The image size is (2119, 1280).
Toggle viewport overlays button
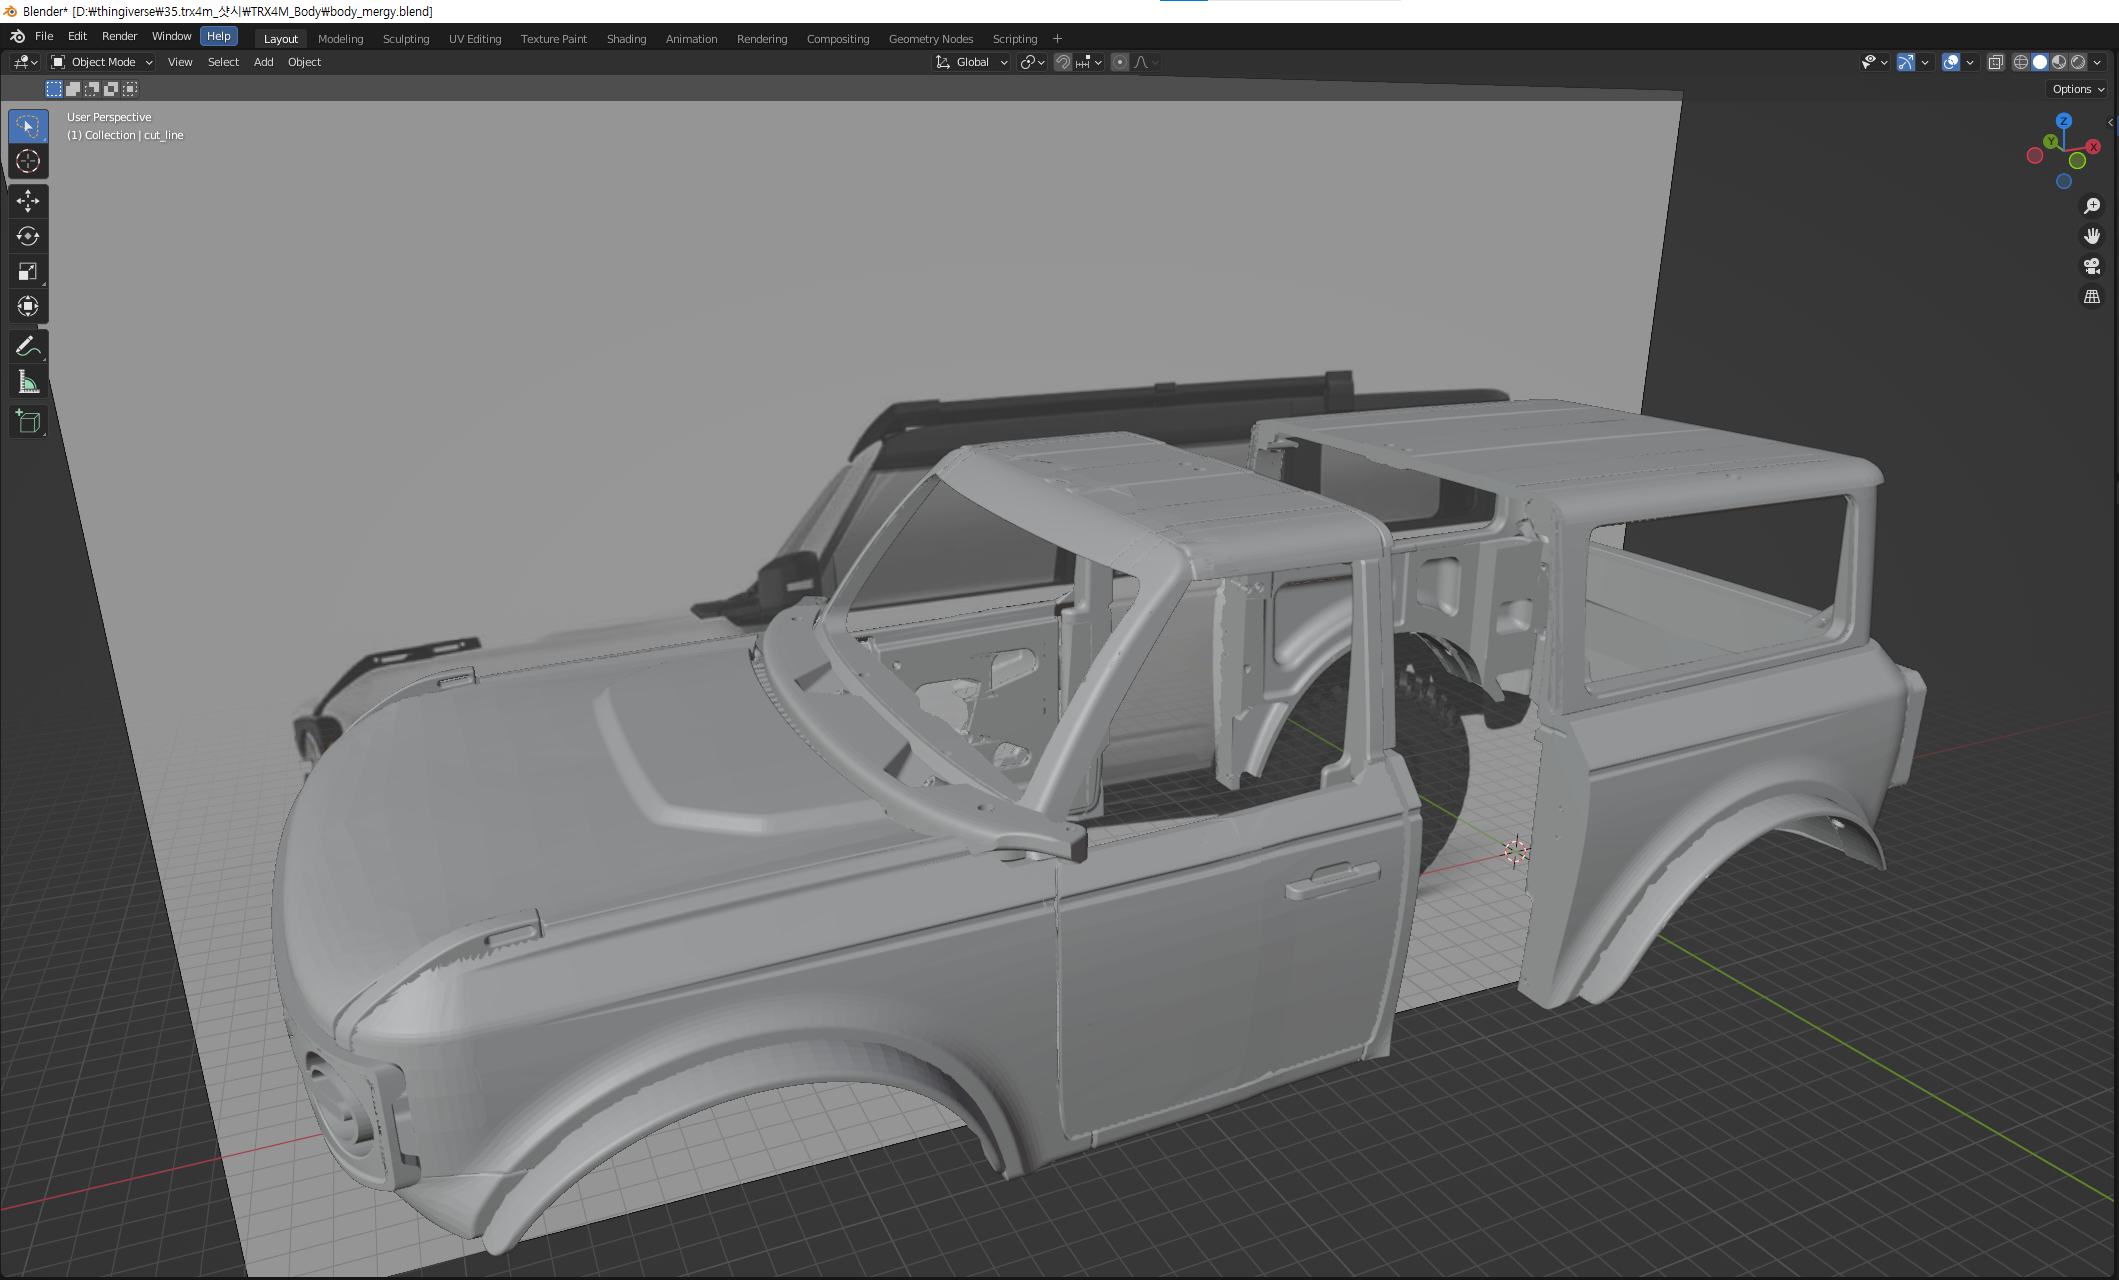pyautogui.click(x=1950, y=62)
